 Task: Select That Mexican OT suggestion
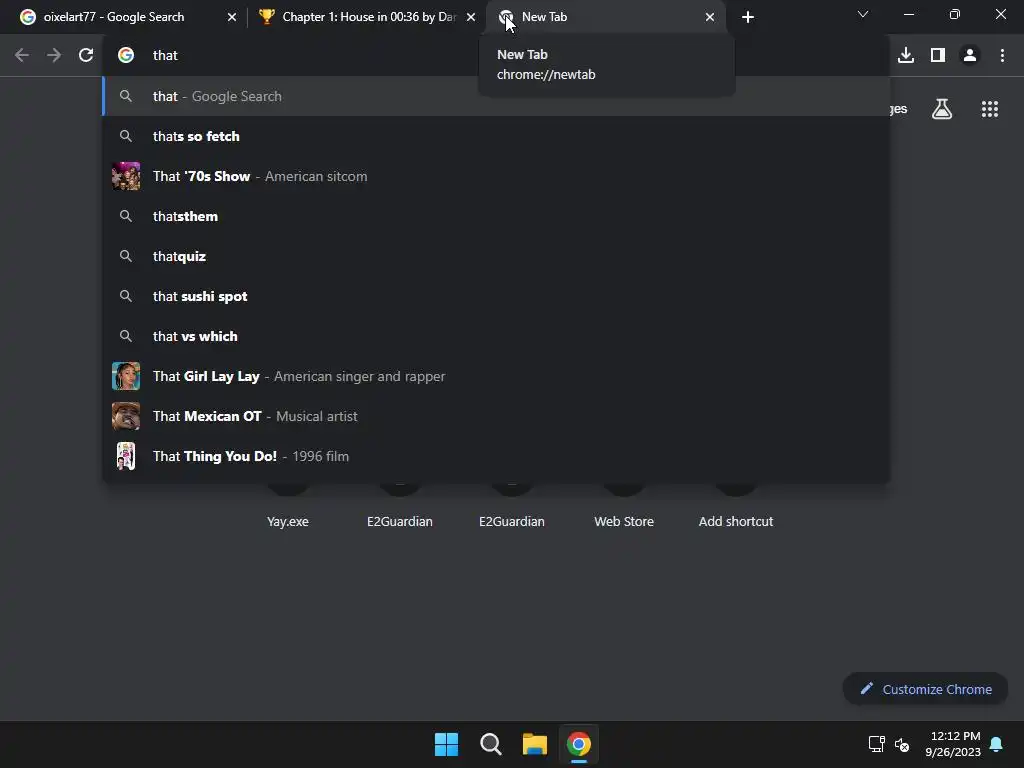click(496, 416)
